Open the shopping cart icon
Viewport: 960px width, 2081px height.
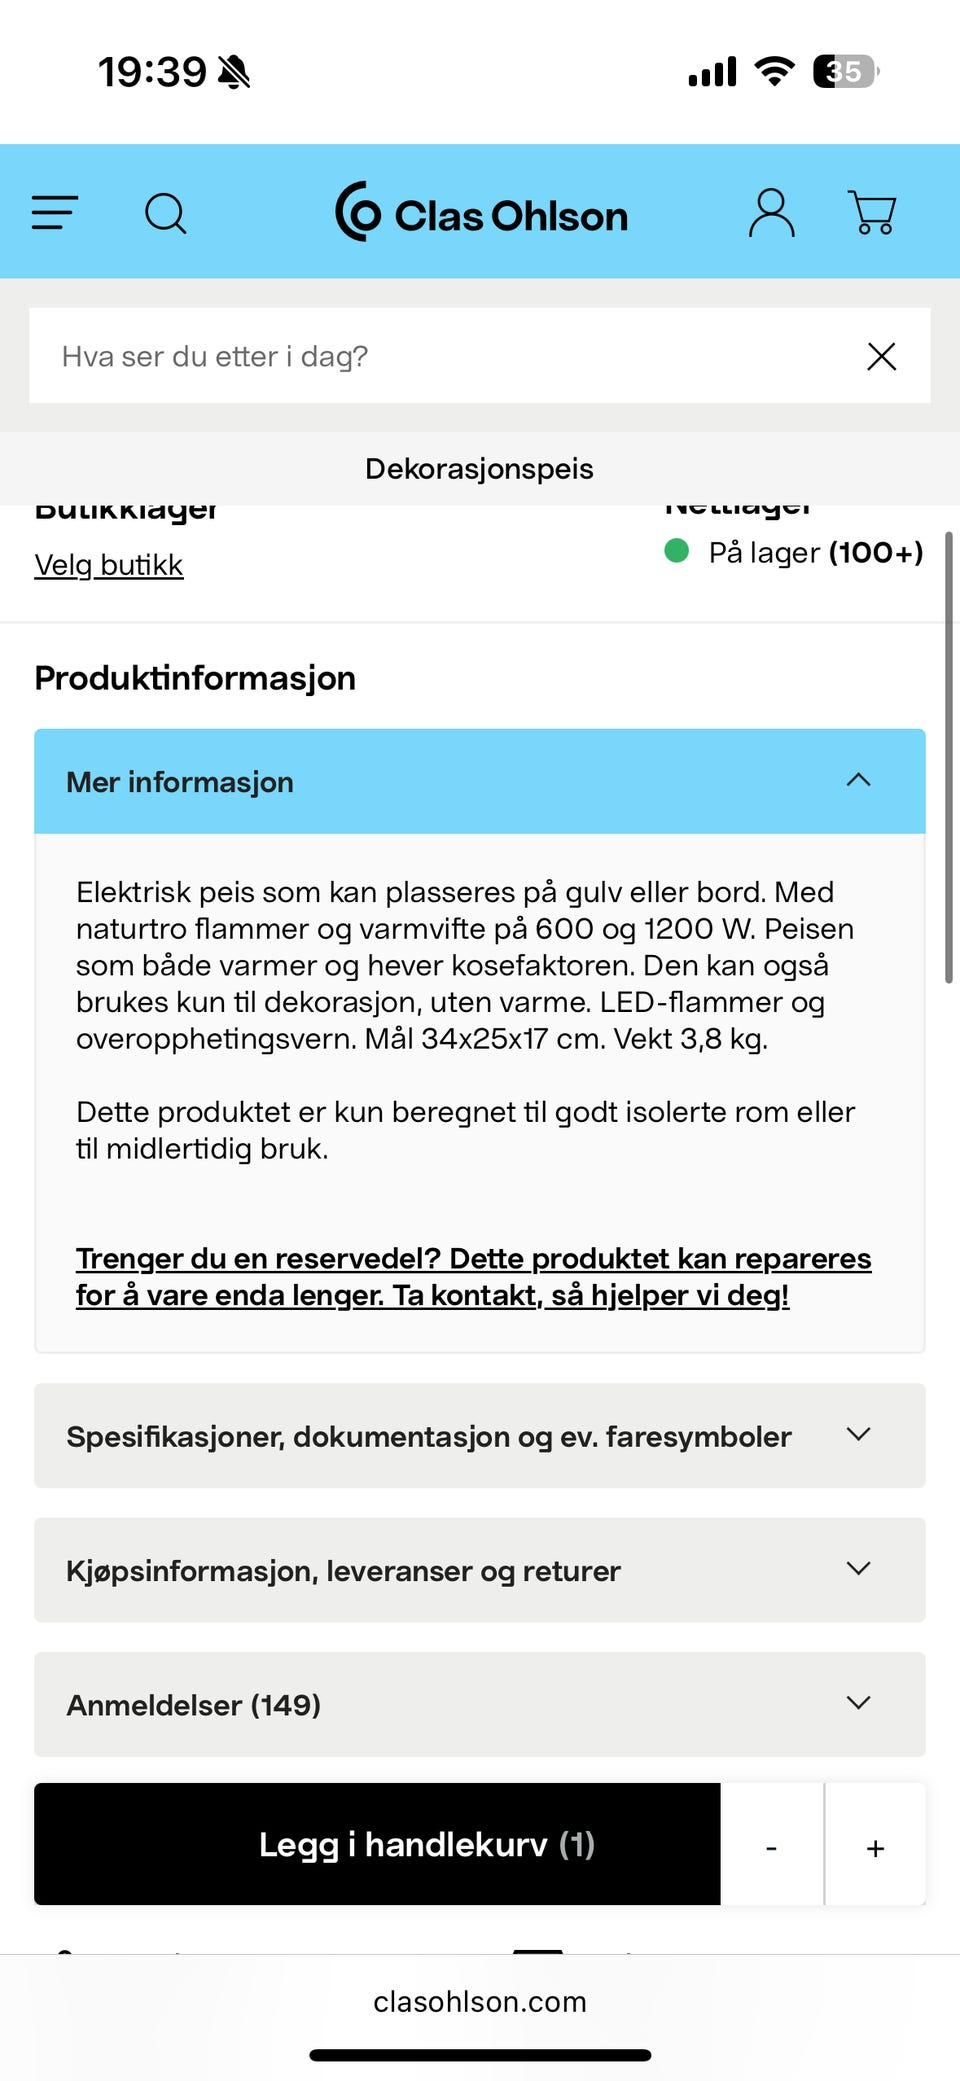(872, 213)
